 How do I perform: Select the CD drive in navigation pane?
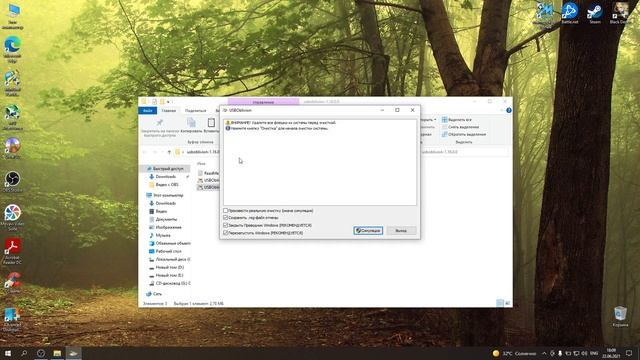(169, 283)
